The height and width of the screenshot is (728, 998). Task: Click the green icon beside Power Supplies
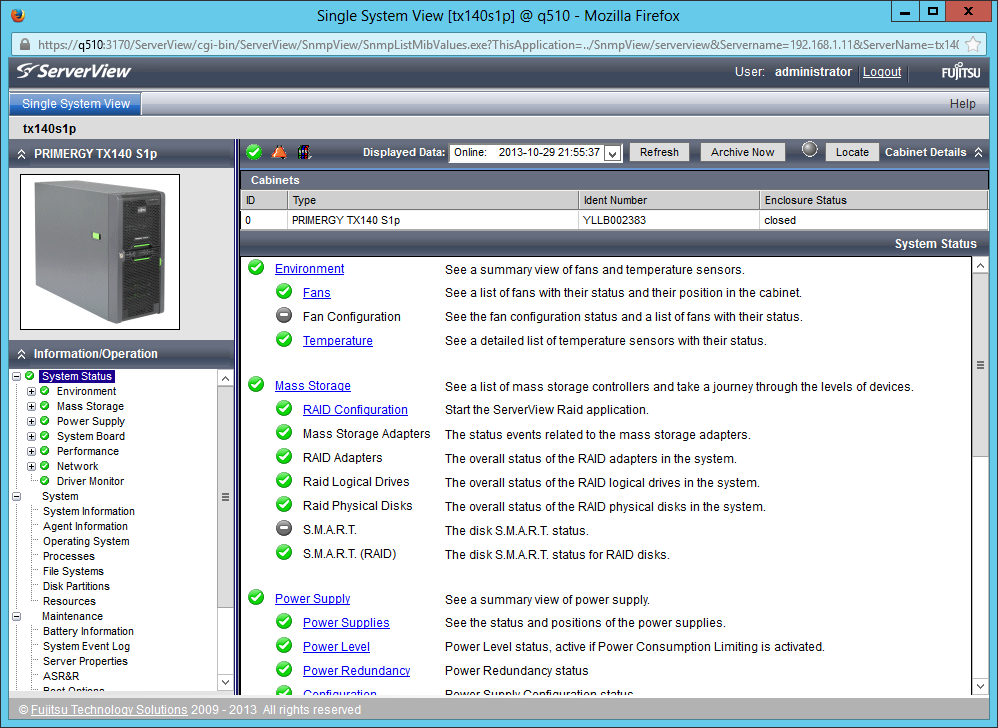(x=284, y=622)
